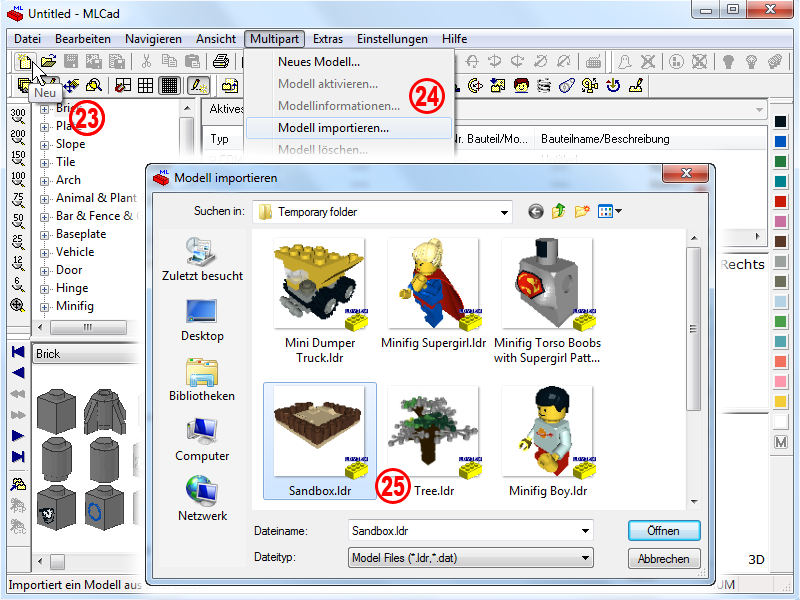800x600 pixels.
Task: Select the Minifig Boy.ldr file
Action: [x=547, y=442]
